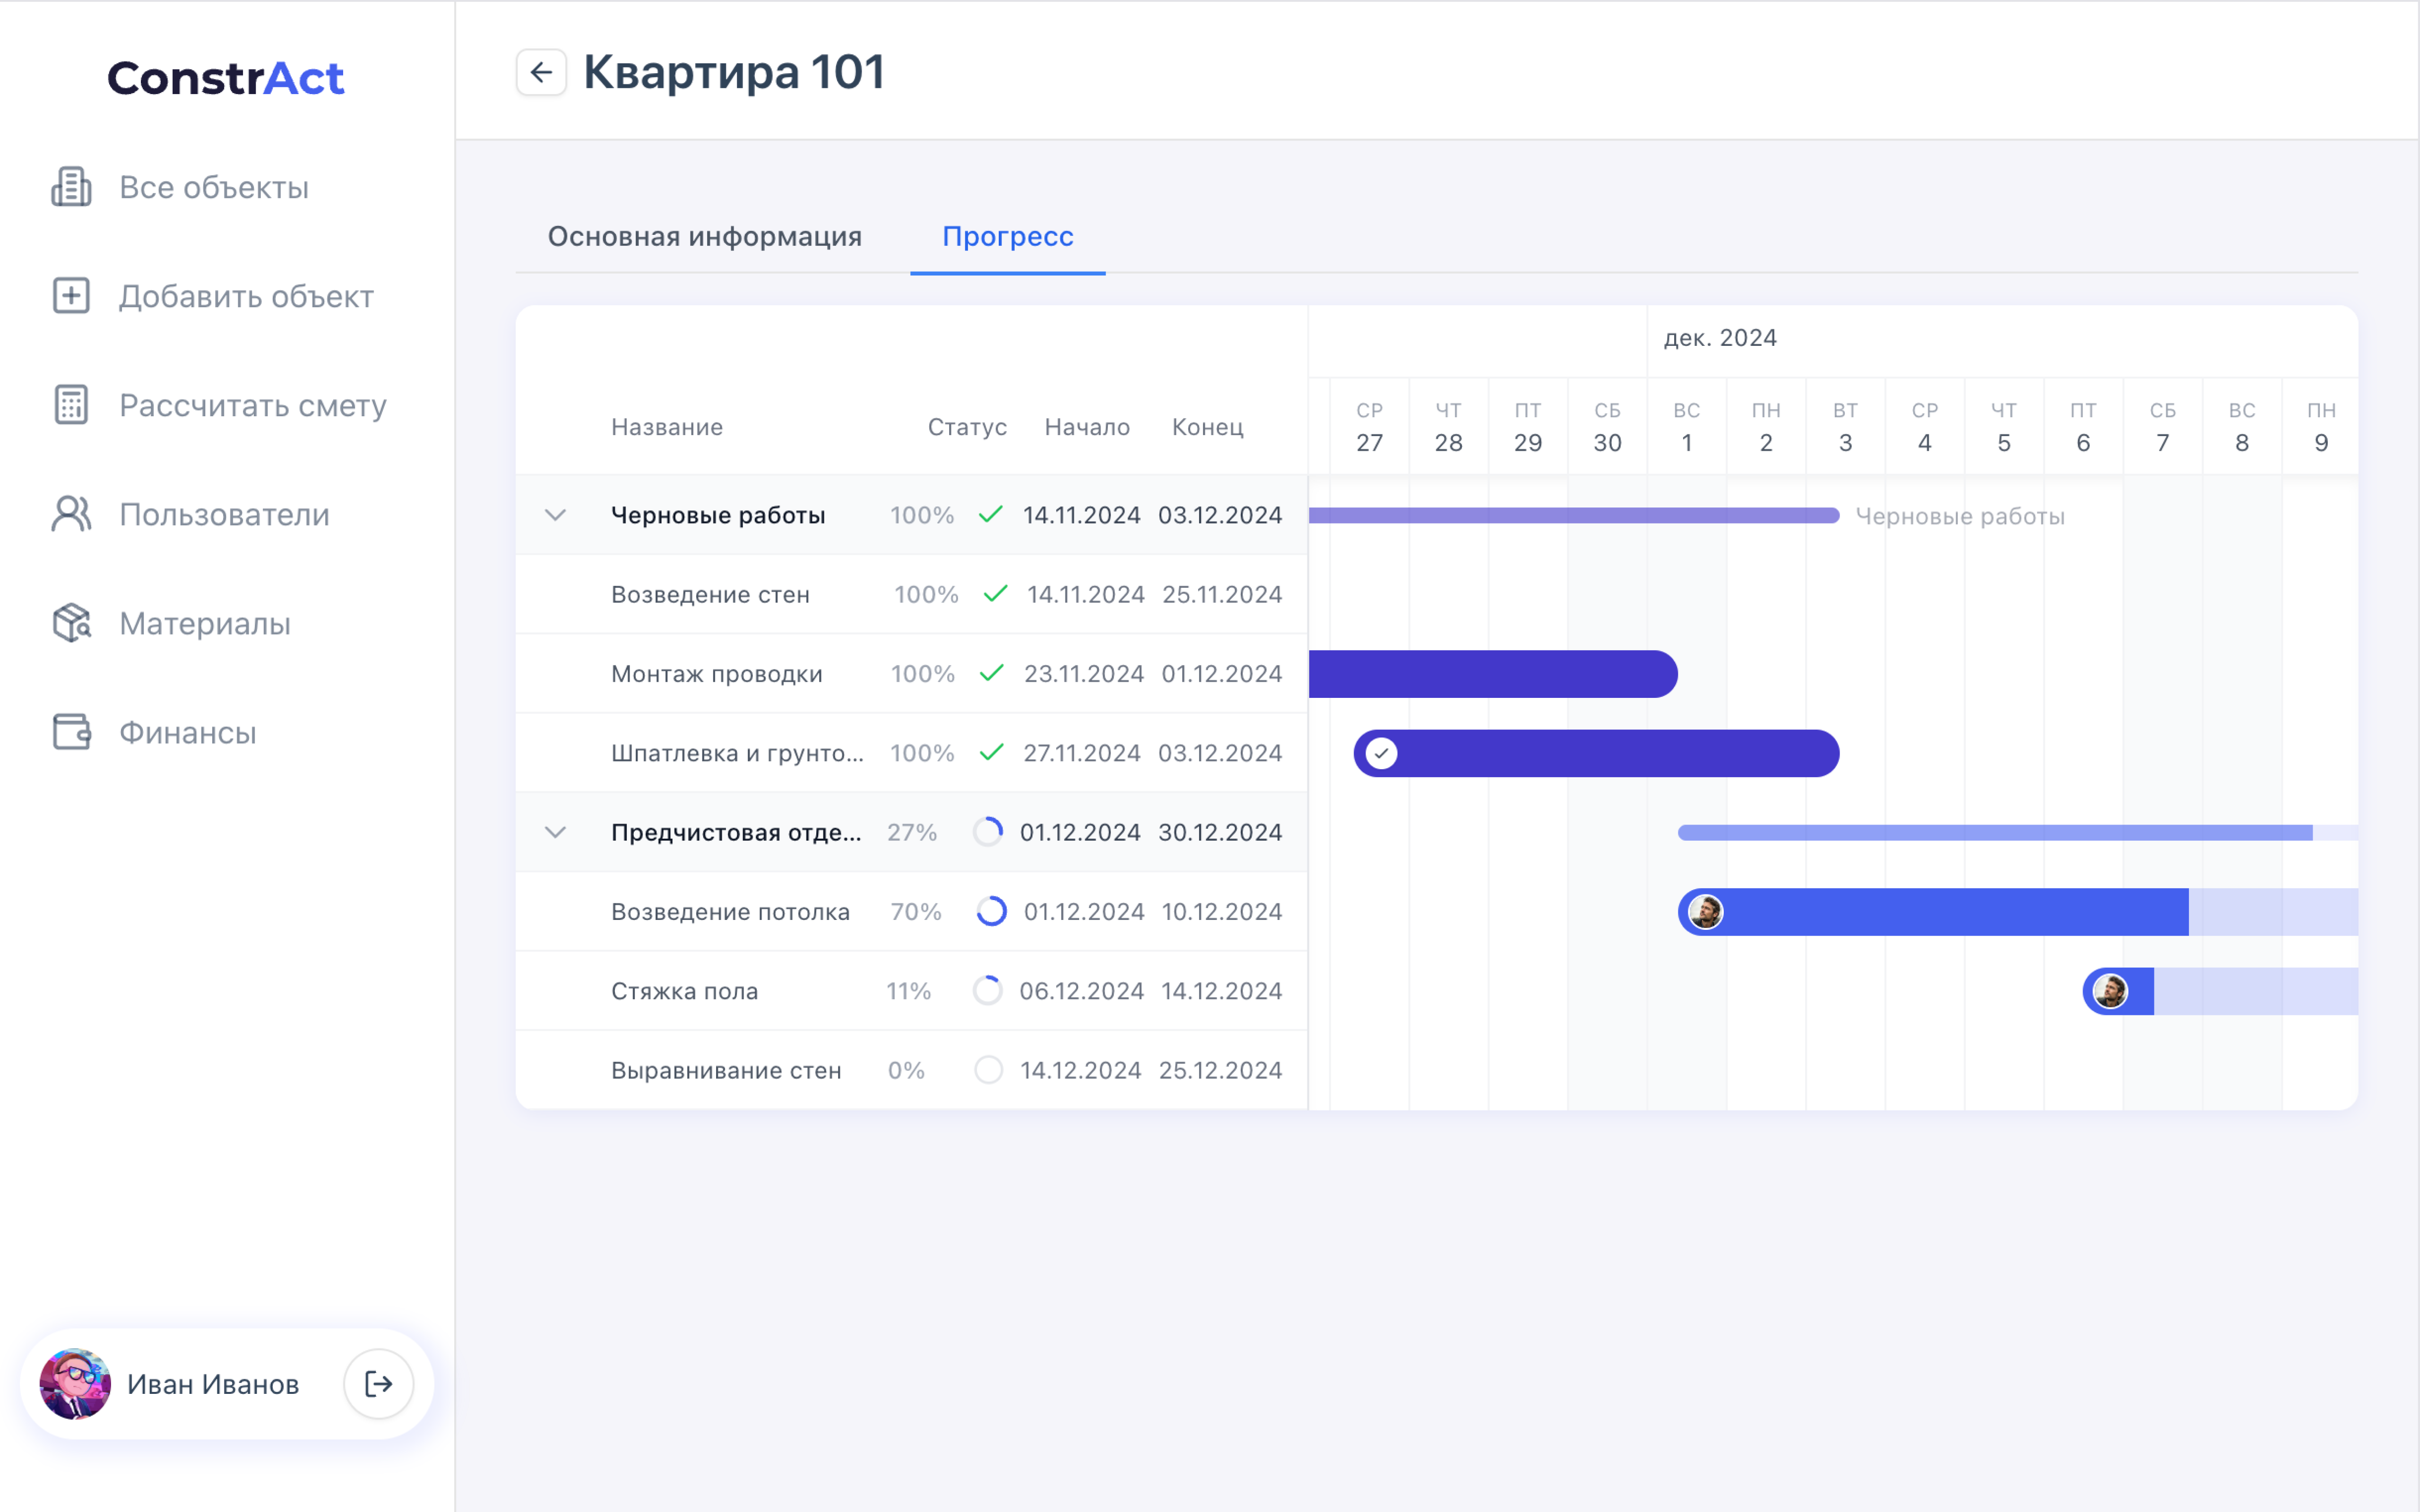Open Пользователи menu item
Image resolution: width=2420 pixels, height=1512 pixels.
coord(224,514)
